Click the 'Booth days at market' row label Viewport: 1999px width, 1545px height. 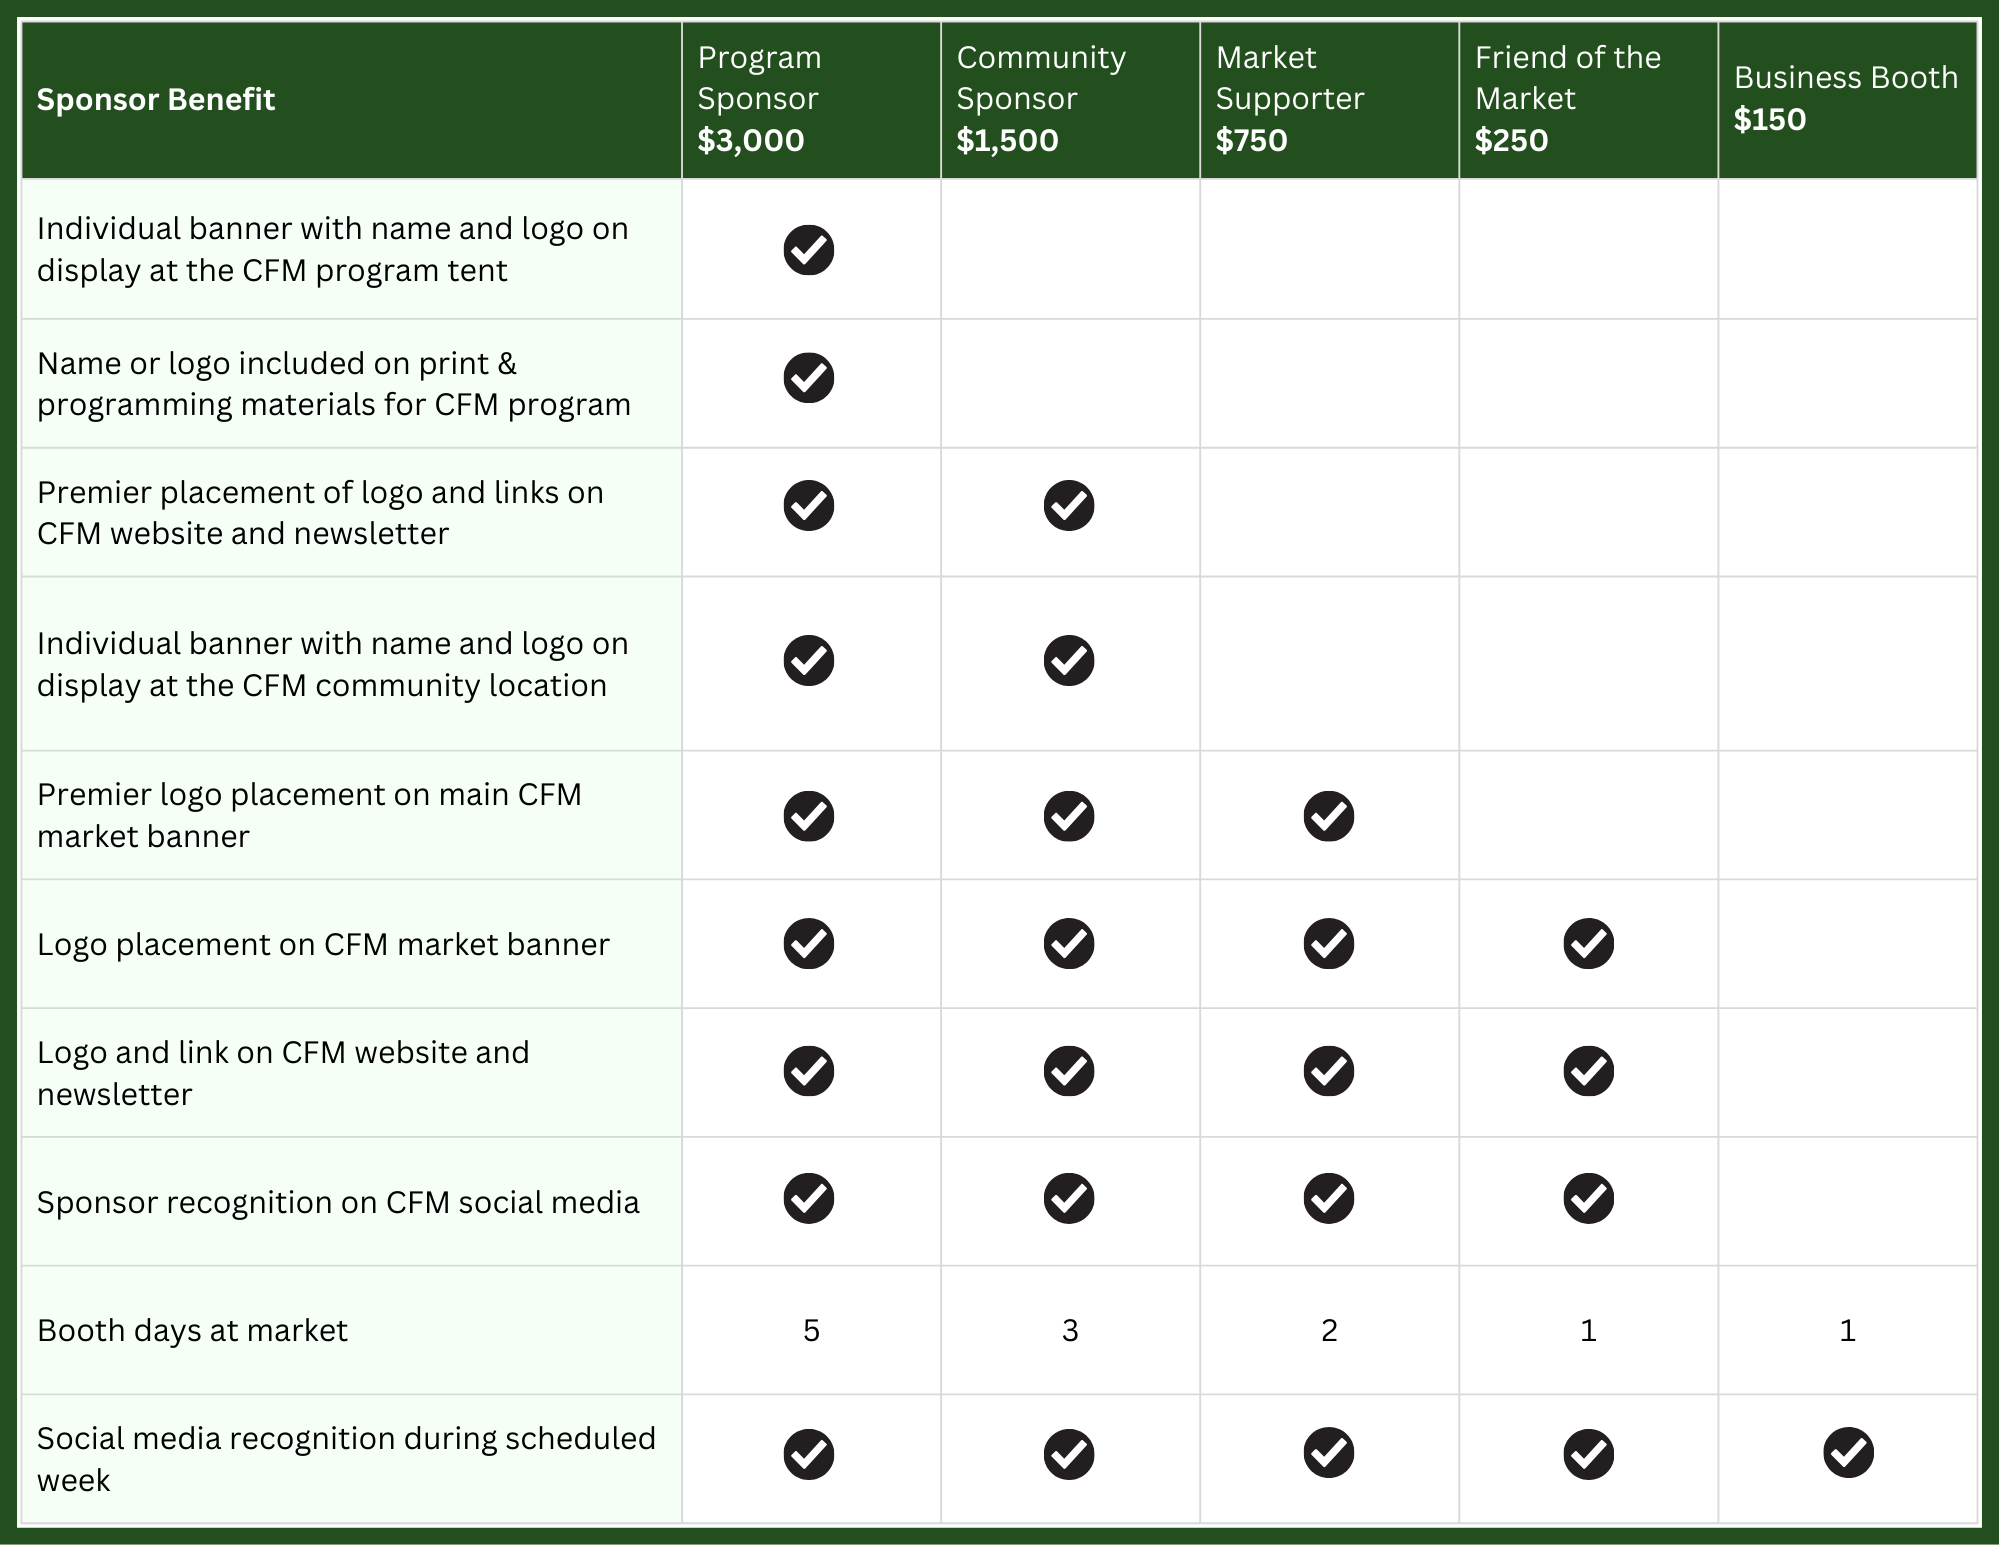click(192, 1331)
